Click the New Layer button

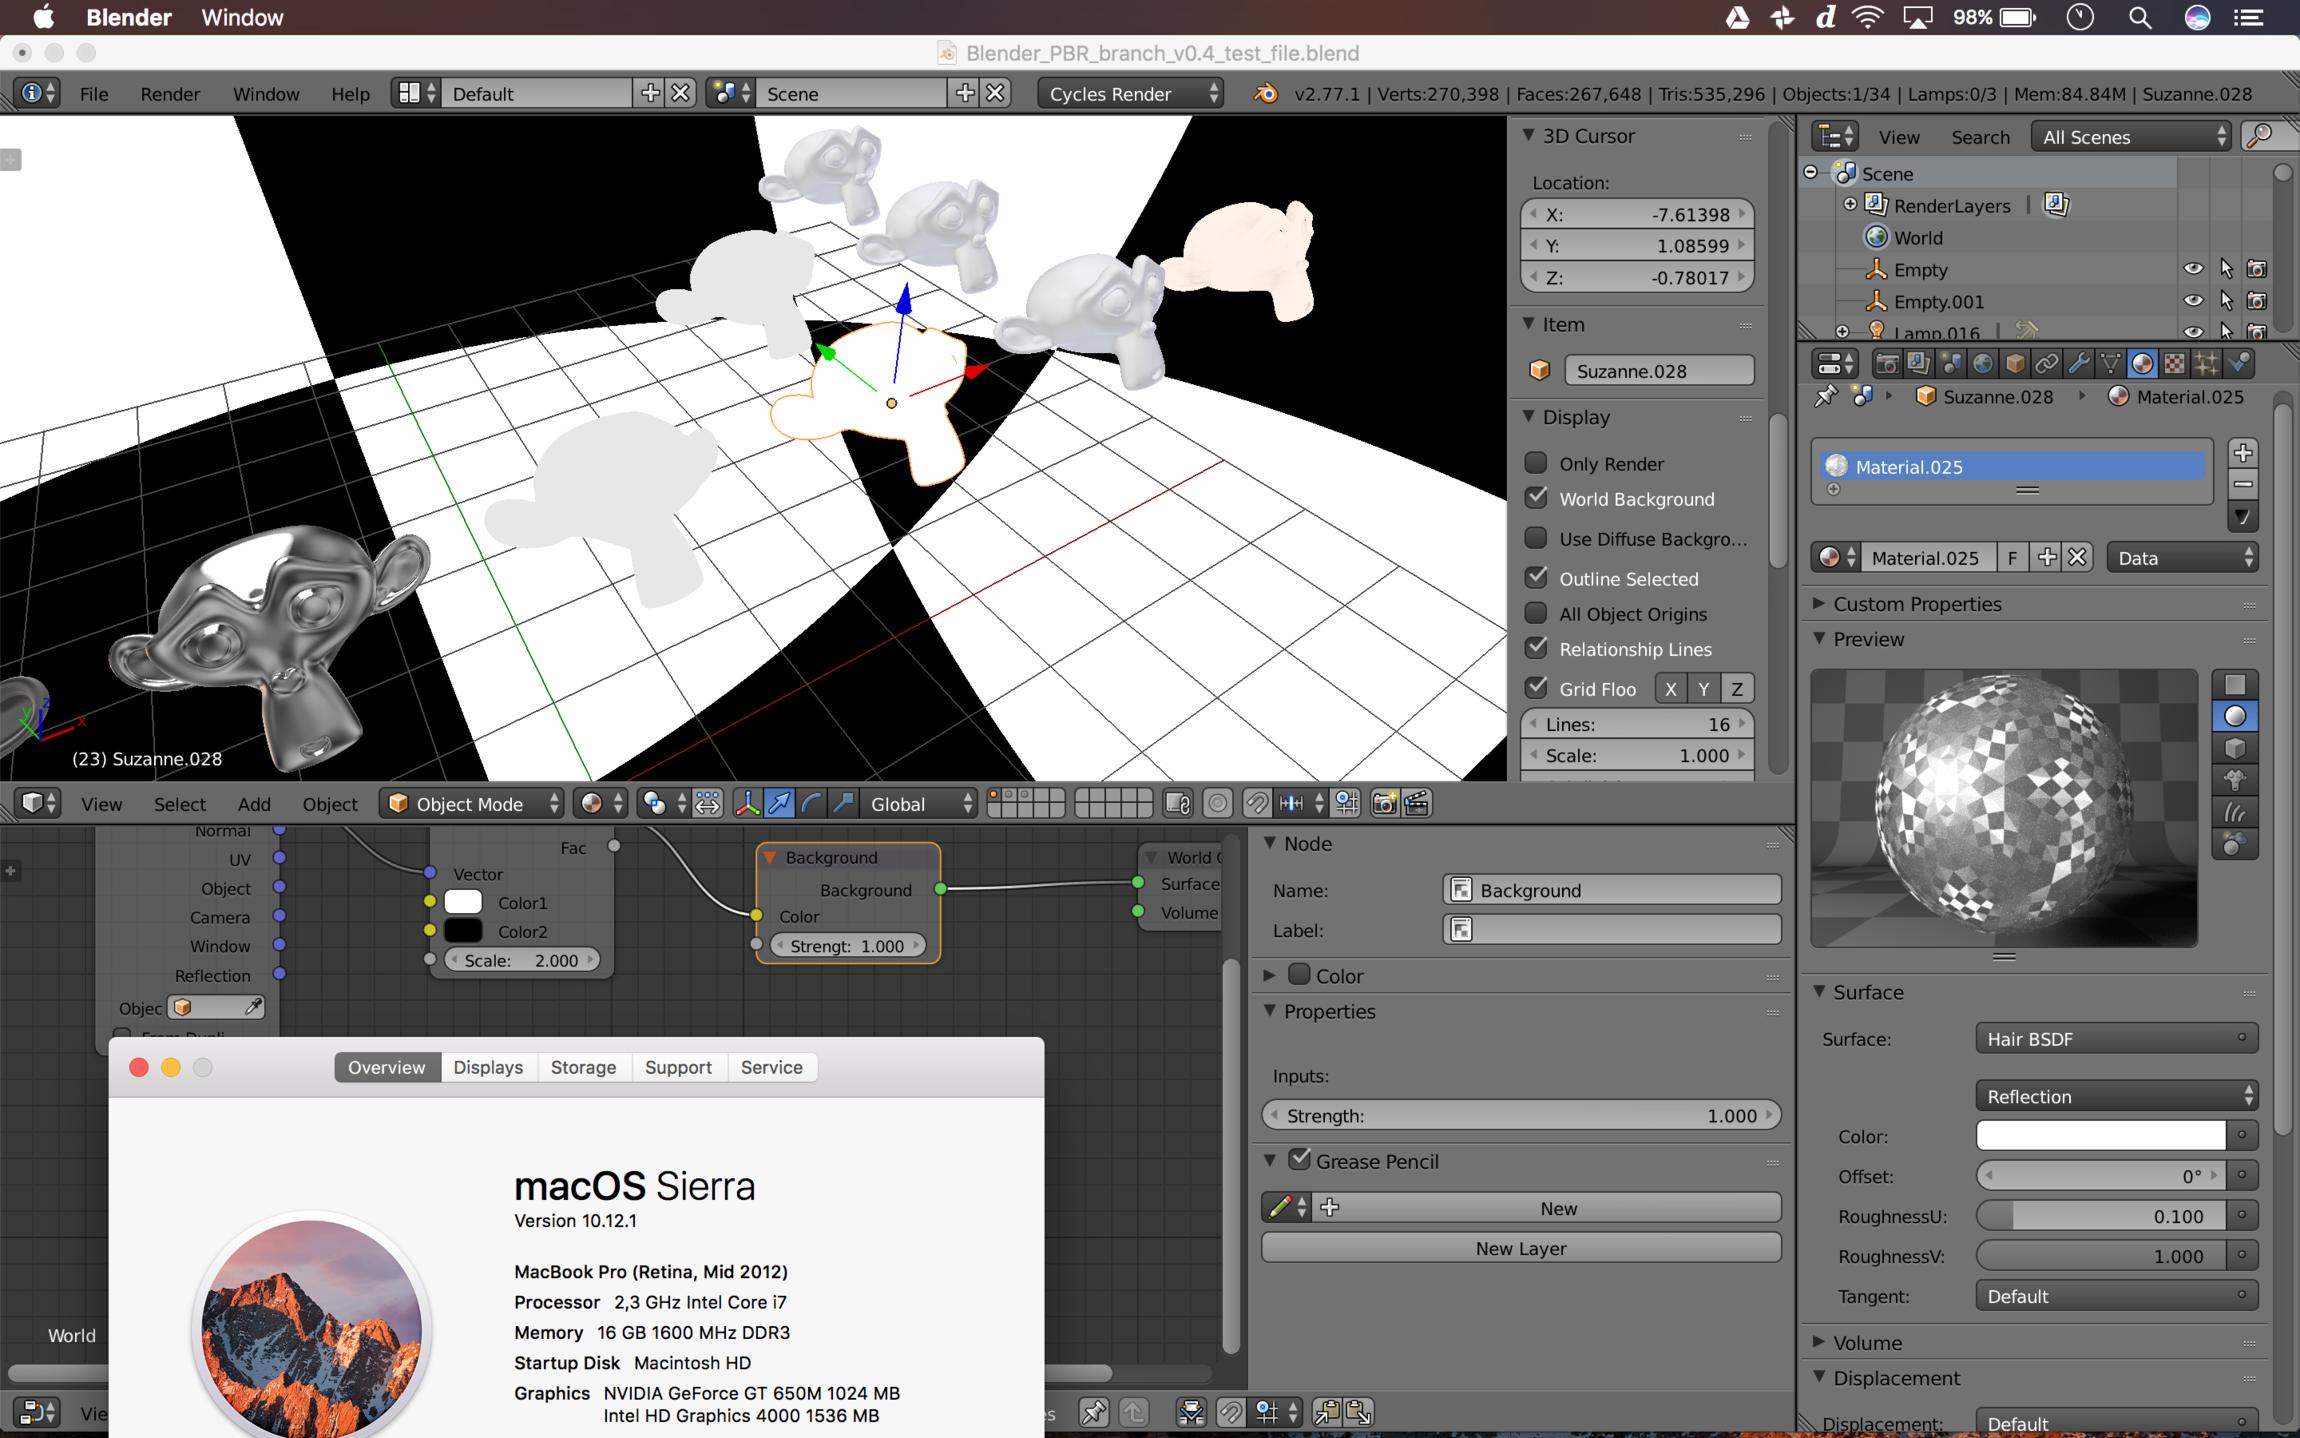click(1521, 1247)
